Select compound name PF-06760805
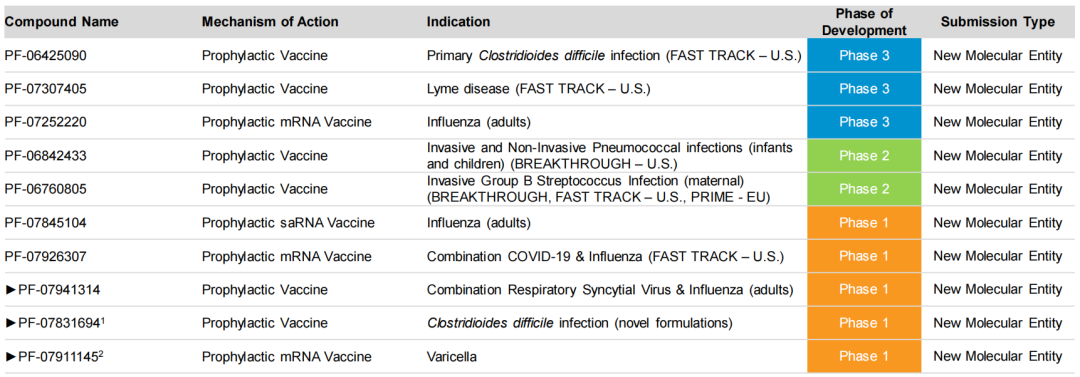This screenshot has height=377, width=1080. click(x=45, y=189)
